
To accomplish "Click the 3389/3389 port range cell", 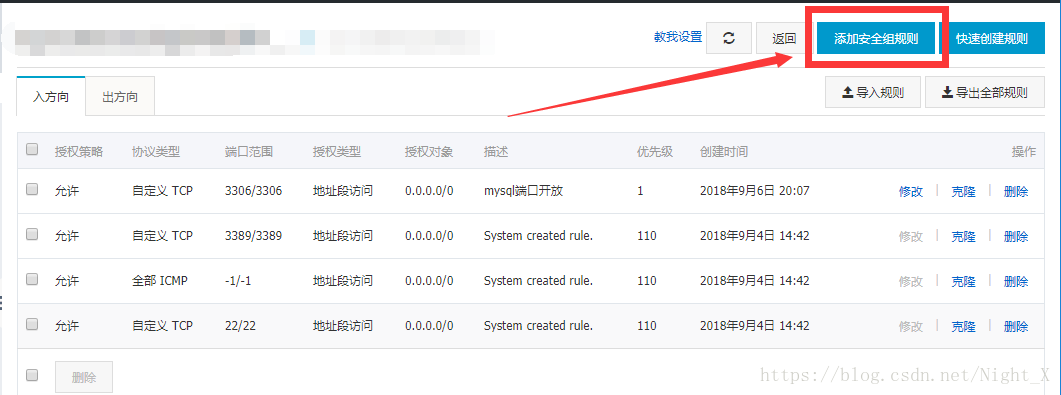I will (253, 236).
